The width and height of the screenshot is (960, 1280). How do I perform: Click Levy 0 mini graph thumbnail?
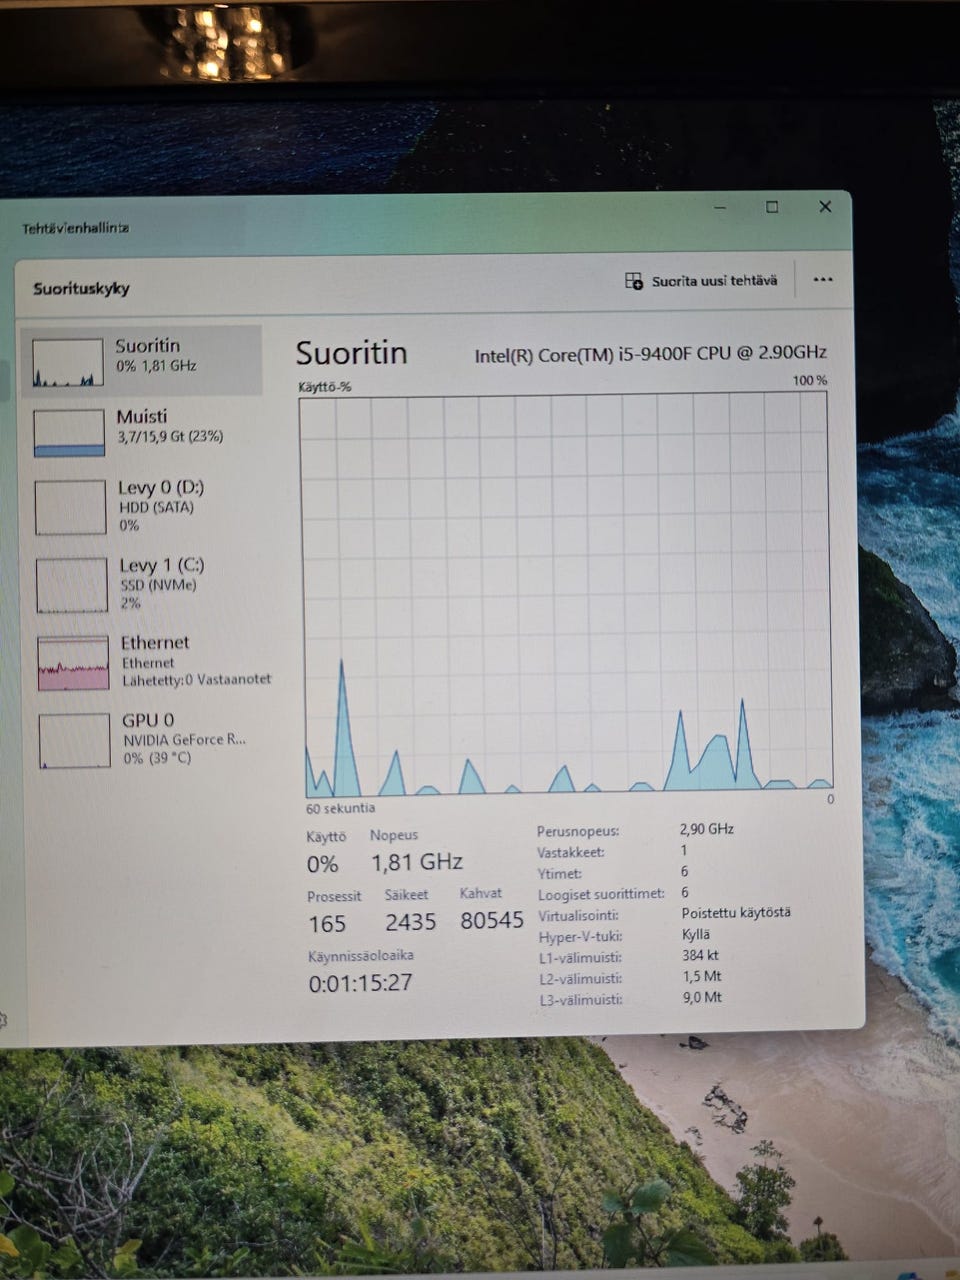pos(70,507)
